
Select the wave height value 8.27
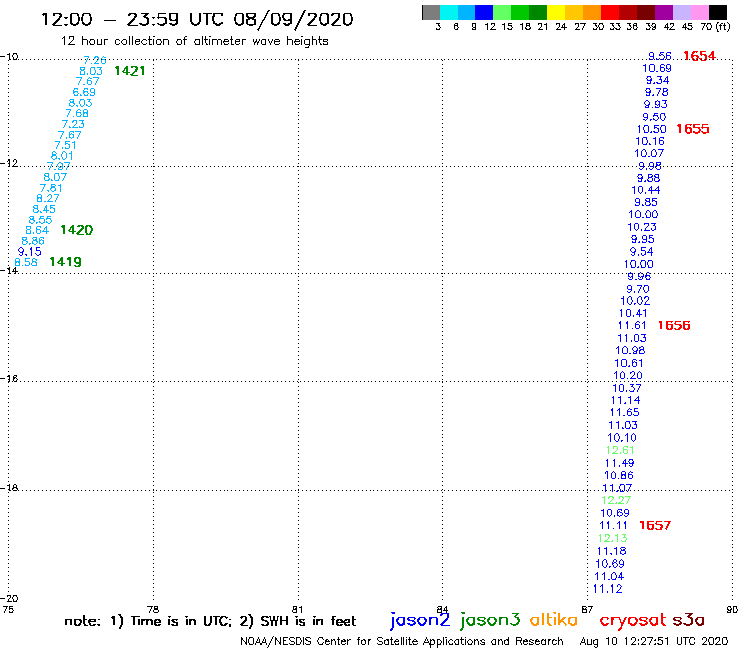pyautogui.click(x=48, y=198)
